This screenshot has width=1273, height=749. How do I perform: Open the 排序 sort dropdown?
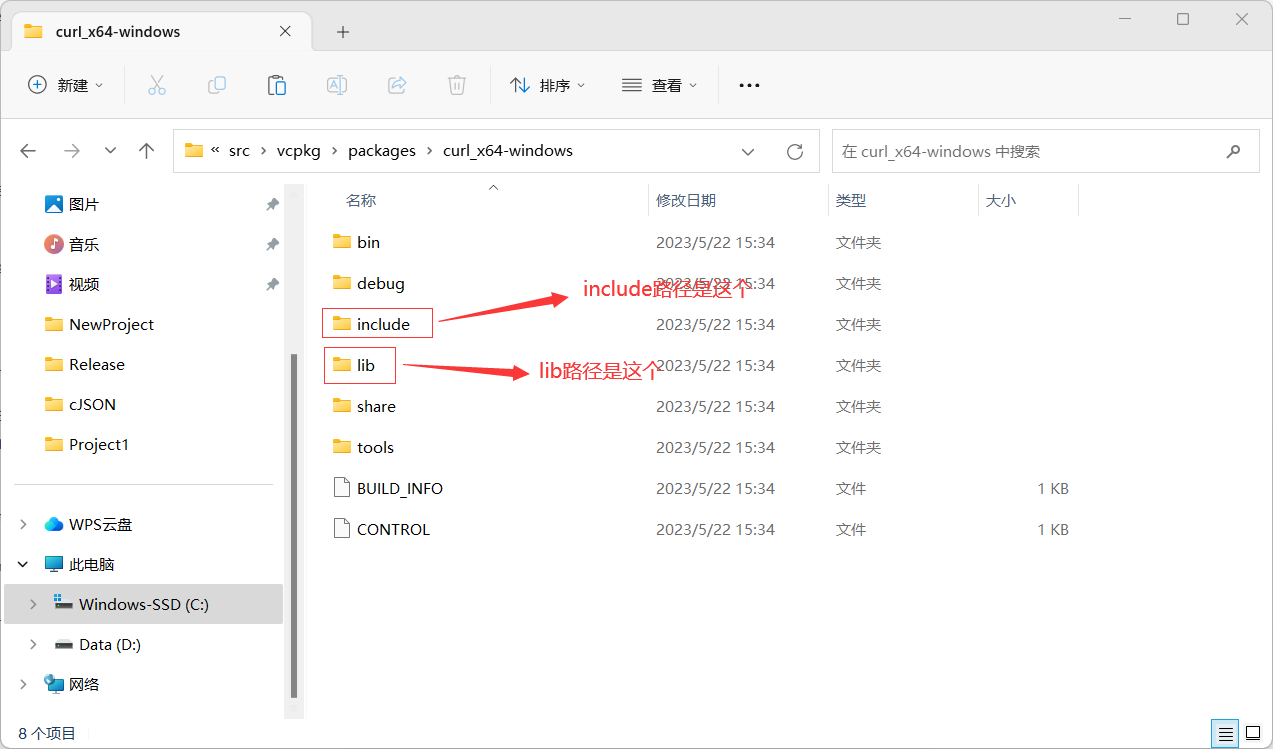point(548,85)
